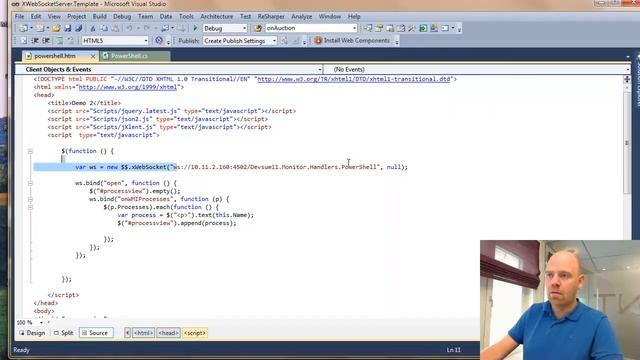
Task: Click the <html> breadcrumb tag
Action: pos(144,333)
